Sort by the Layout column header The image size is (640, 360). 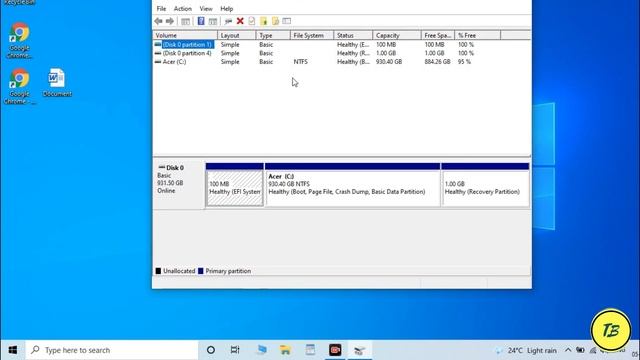(x=237, y=36)
